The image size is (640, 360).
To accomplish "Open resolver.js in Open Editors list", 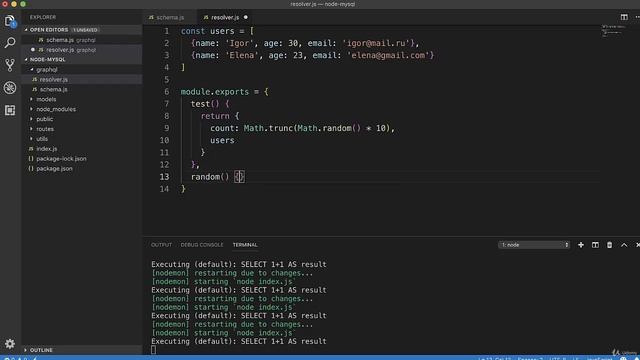I will tap(60, 50).
